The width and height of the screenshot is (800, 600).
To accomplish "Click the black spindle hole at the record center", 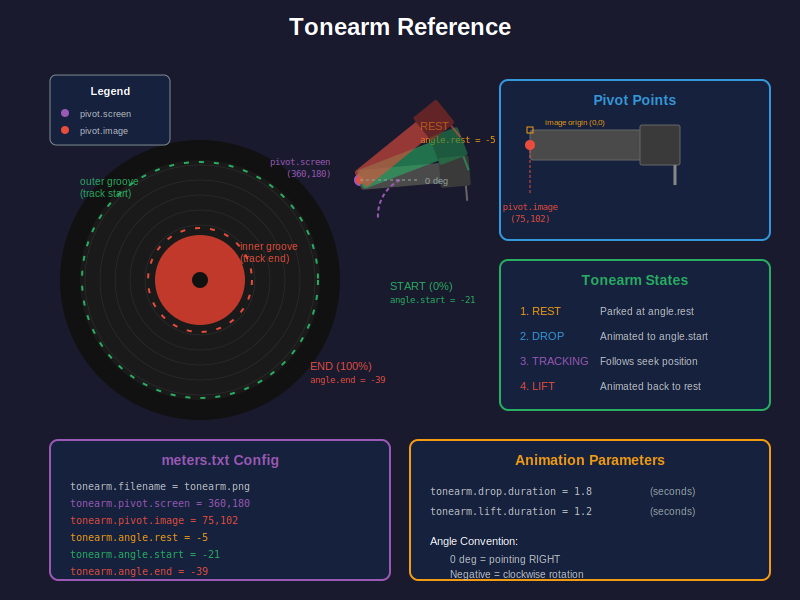I will coord(200,280).
